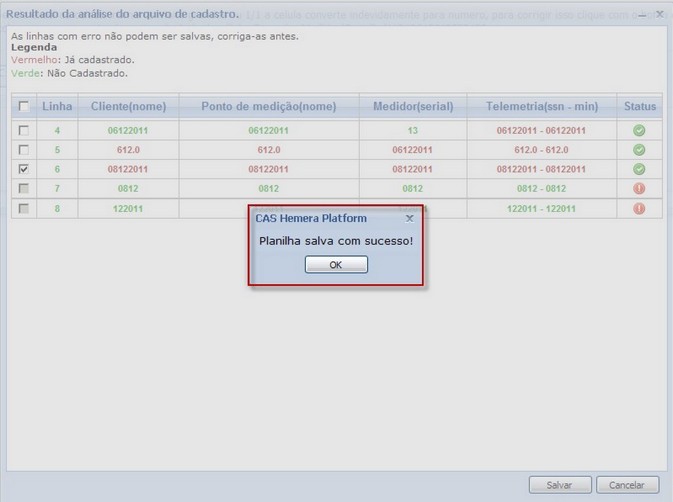Sort by Medidor(serial) column header
673x502 pixels.
pos(412,107)
